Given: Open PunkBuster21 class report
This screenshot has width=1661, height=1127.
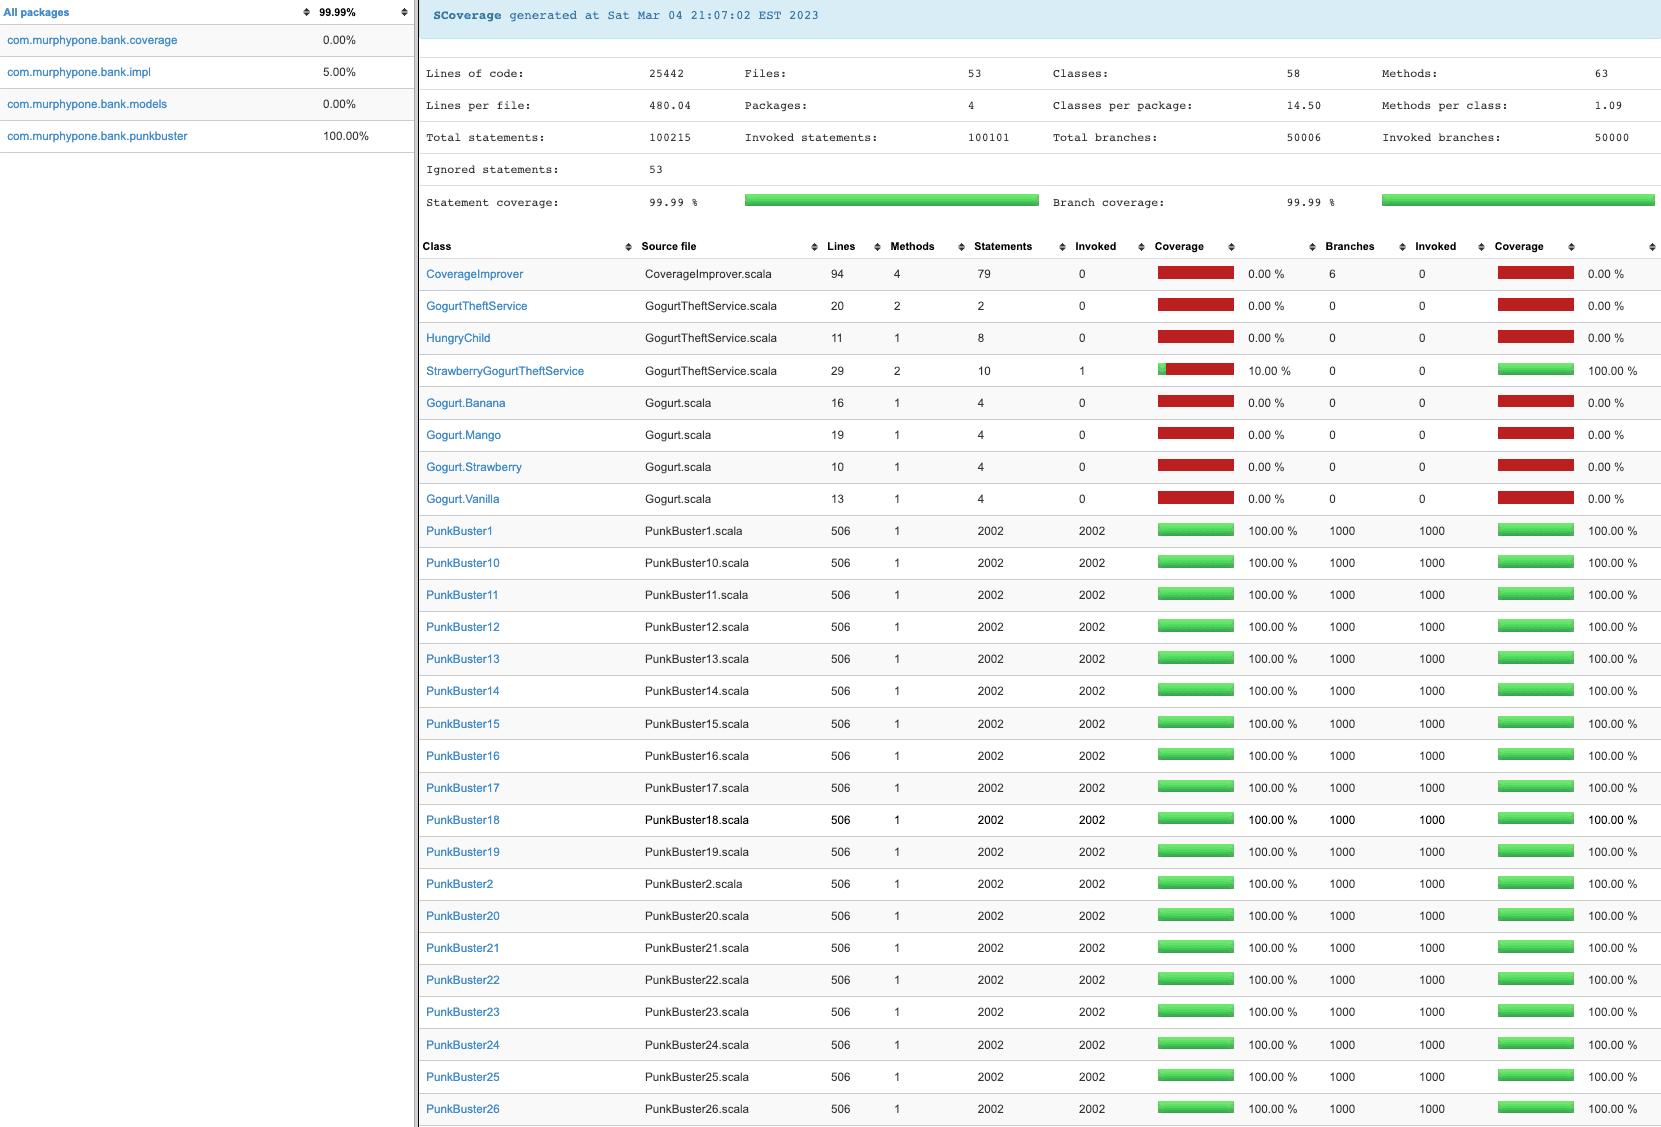Looking at the screenshot, I should 463,948.
